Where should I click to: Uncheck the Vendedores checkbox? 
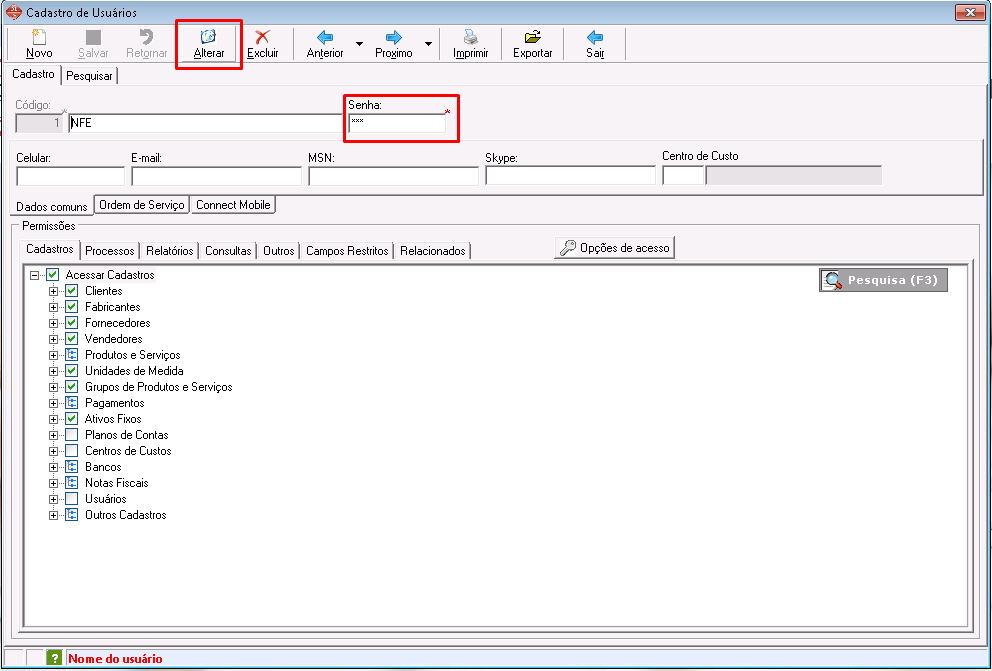(x=71, y=339)
